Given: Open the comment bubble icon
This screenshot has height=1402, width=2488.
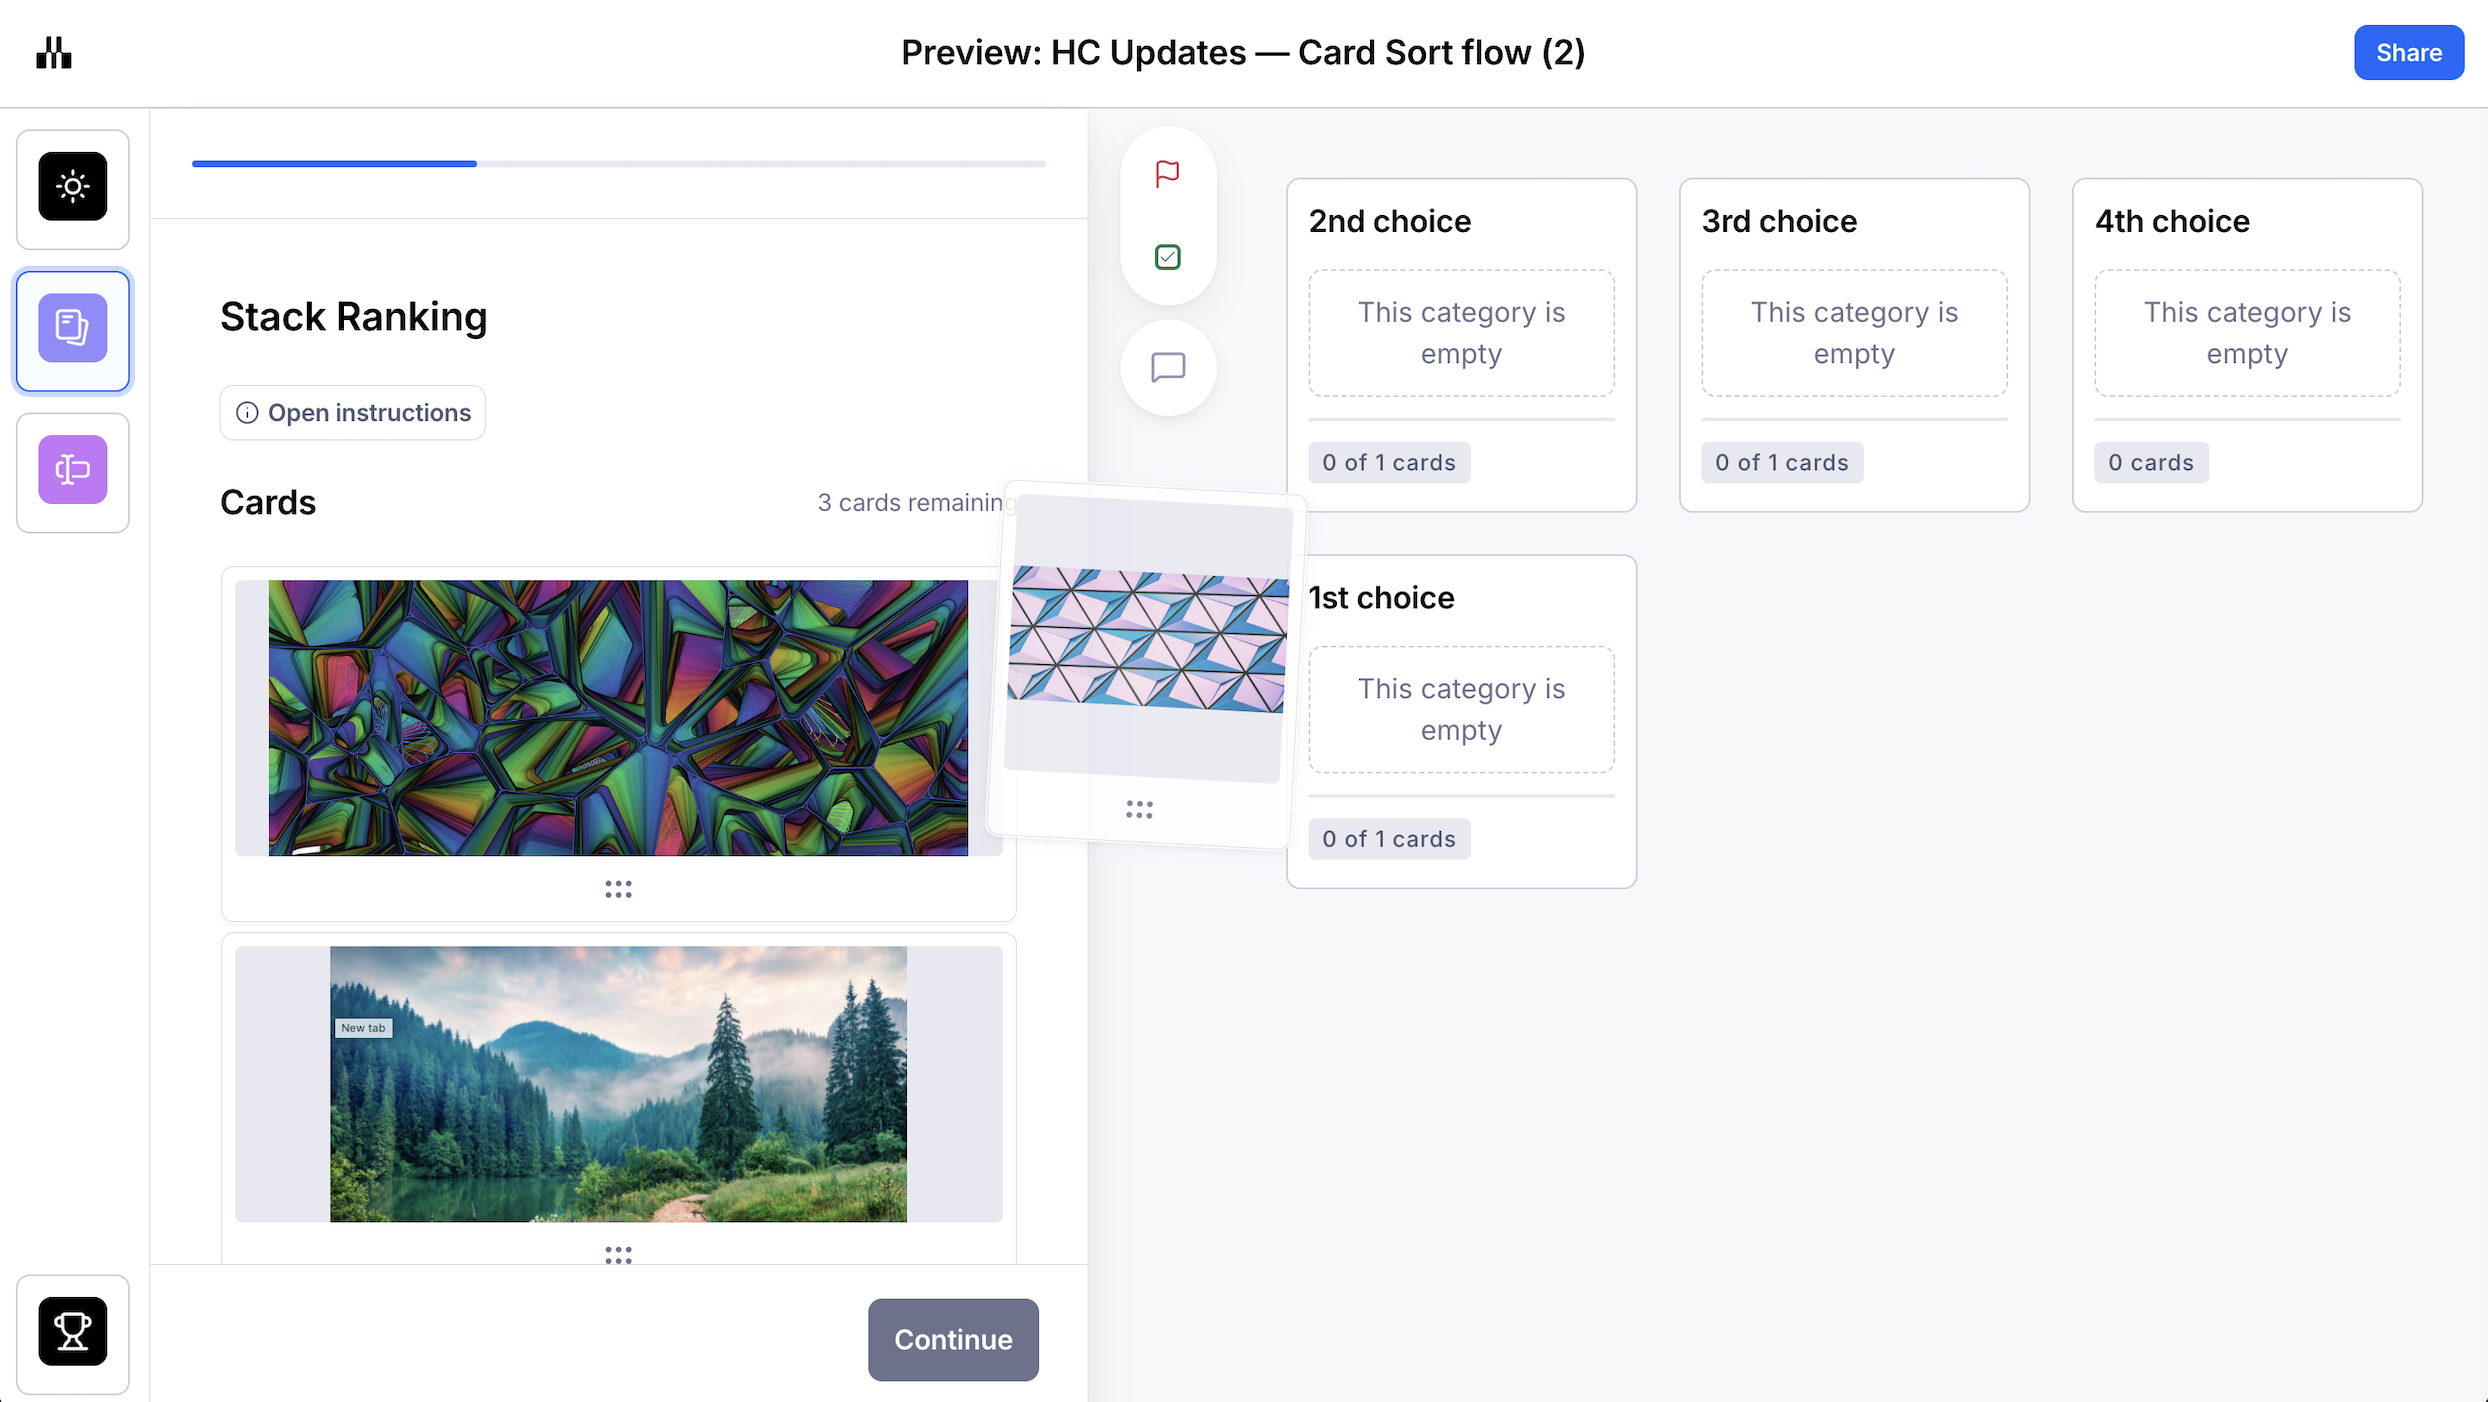Looking at the screenshot, I should (1168, 367).
